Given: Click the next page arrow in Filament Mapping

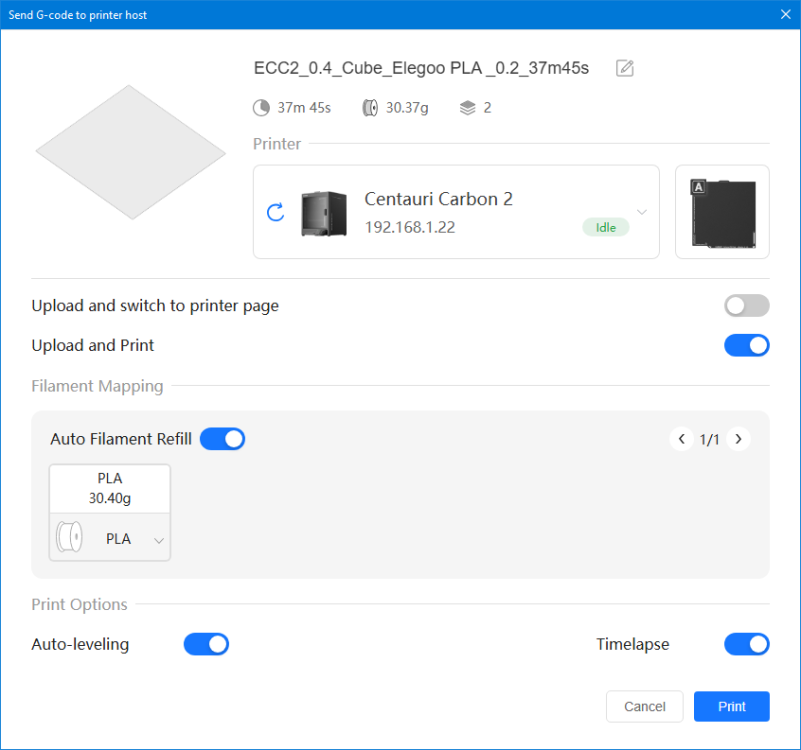Looking at the screenshot, I should point(738,439).
